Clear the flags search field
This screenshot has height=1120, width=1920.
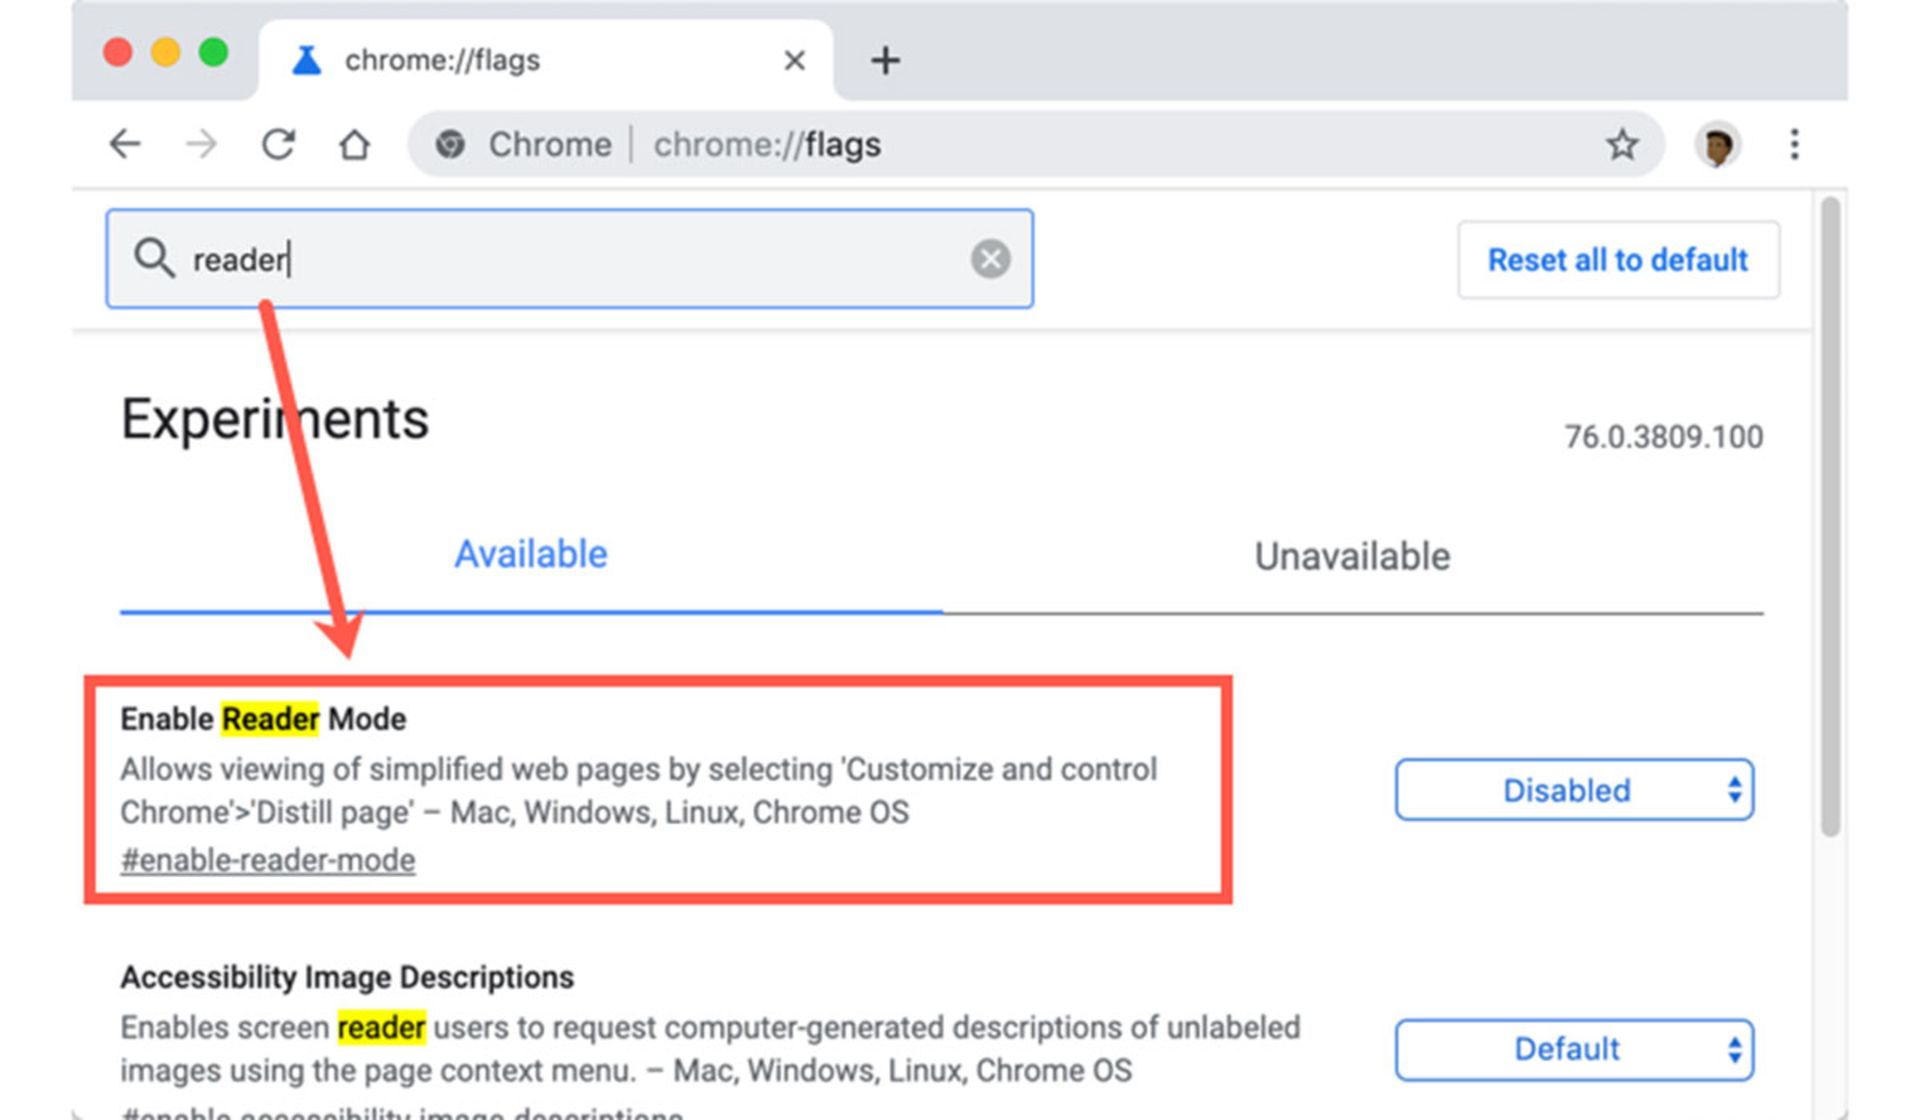tap(990, 259)
